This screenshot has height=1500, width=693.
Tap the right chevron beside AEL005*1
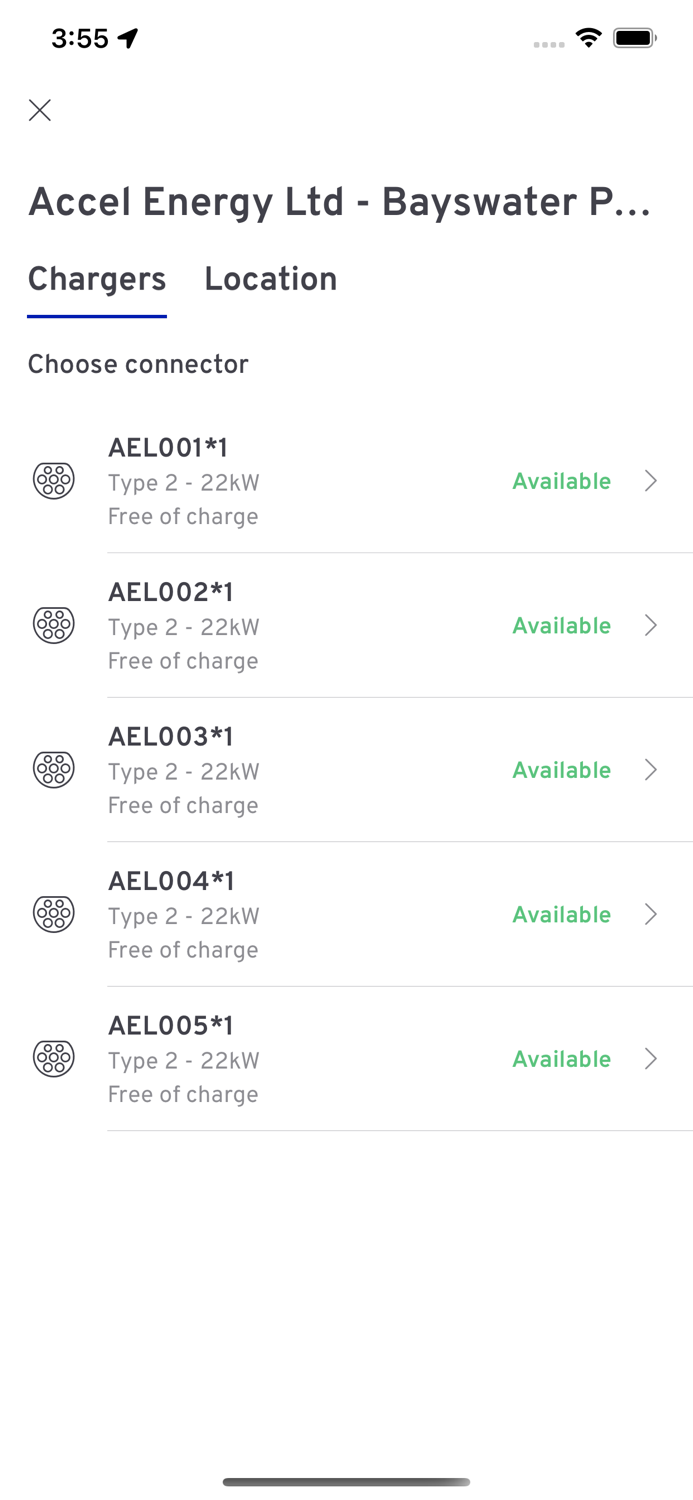coord(651,1057)
